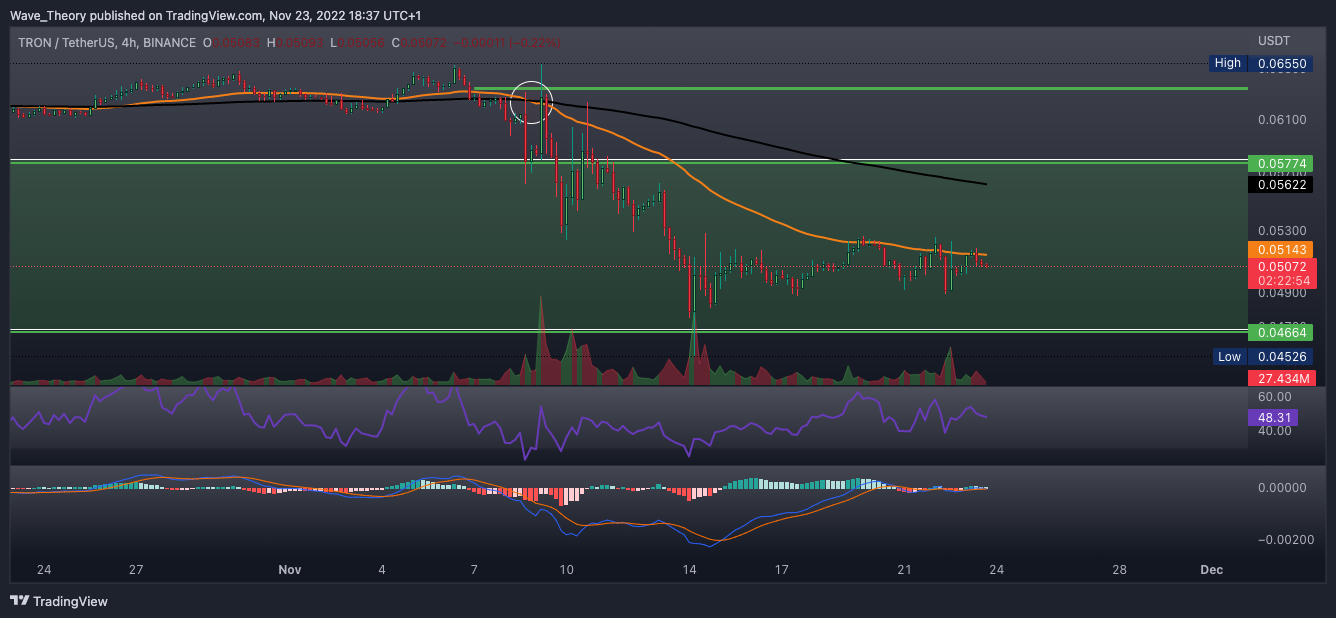Click the white circle annotation on the chart

pos(531,102)
